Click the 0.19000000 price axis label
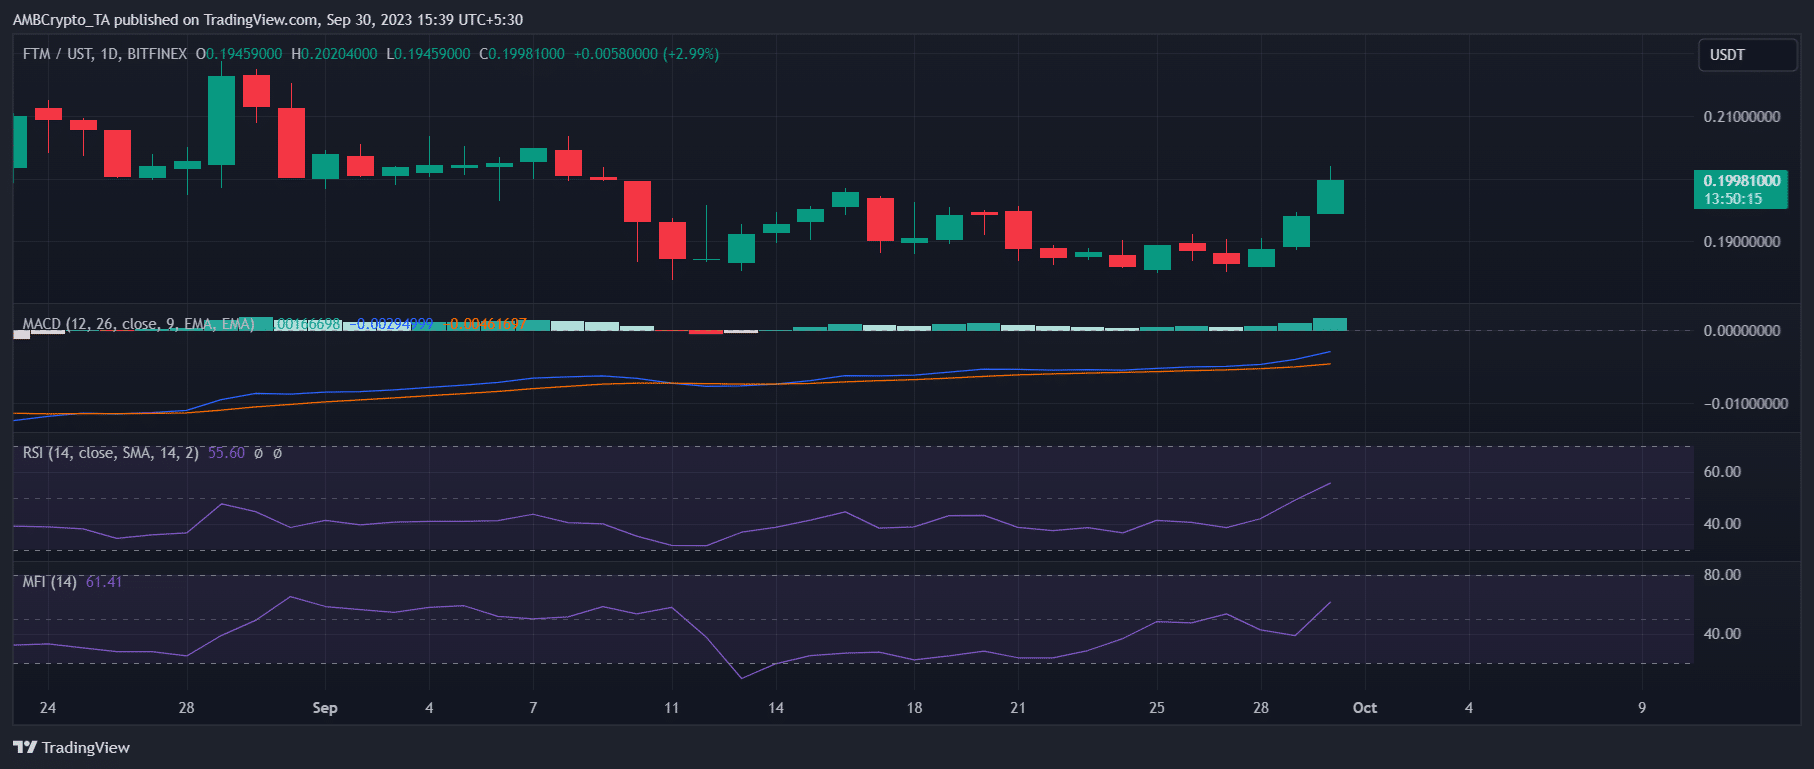The height and width of the screenshot is (769, 1814). tap(1741, 242)
